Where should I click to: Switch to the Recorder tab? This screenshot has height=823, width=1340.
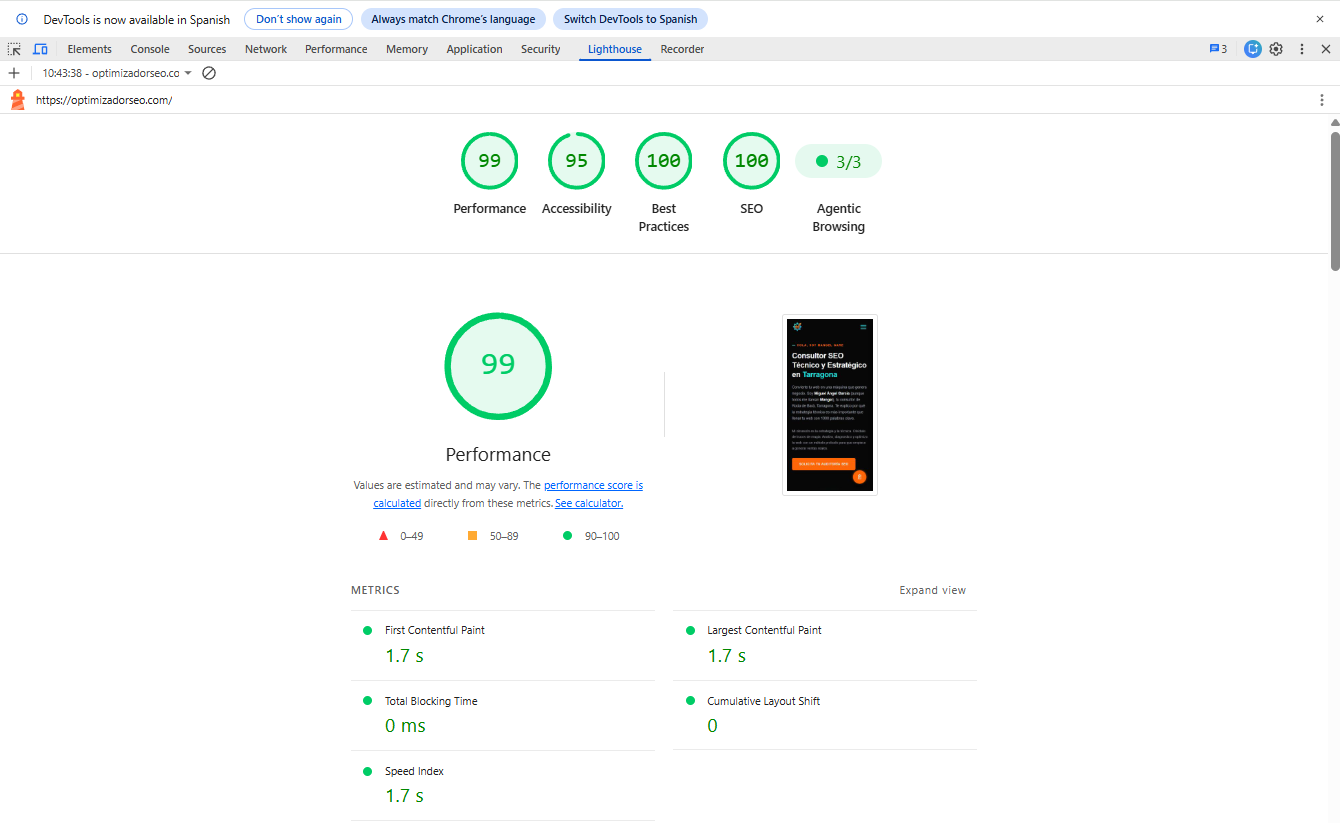point(682,49)
